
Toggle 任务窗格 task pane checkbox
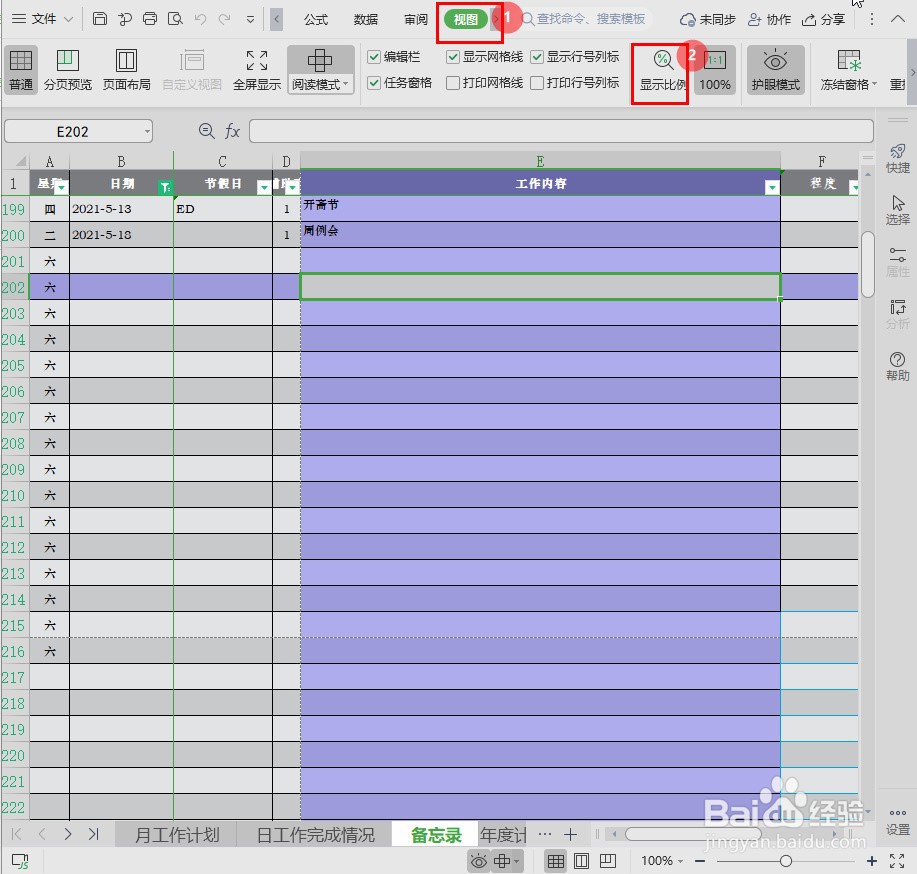coord(374,83)
